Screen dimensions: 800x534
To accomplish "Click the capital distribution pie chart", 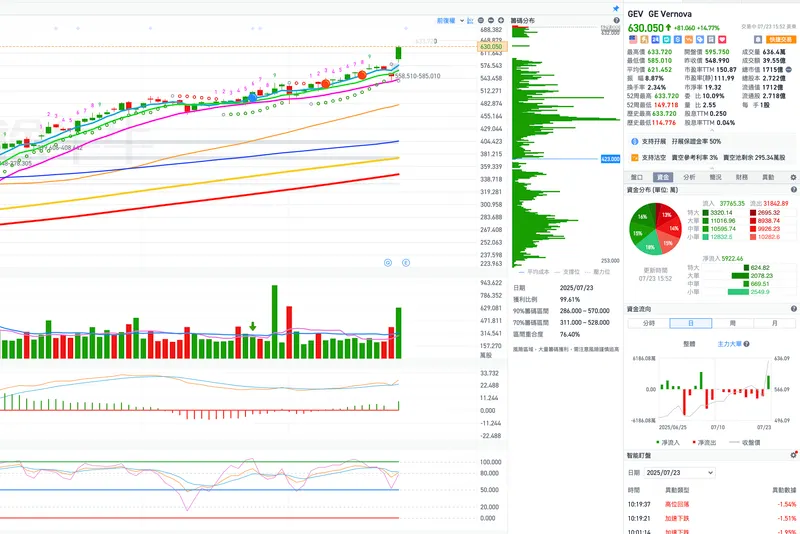I will click(655, 228).
